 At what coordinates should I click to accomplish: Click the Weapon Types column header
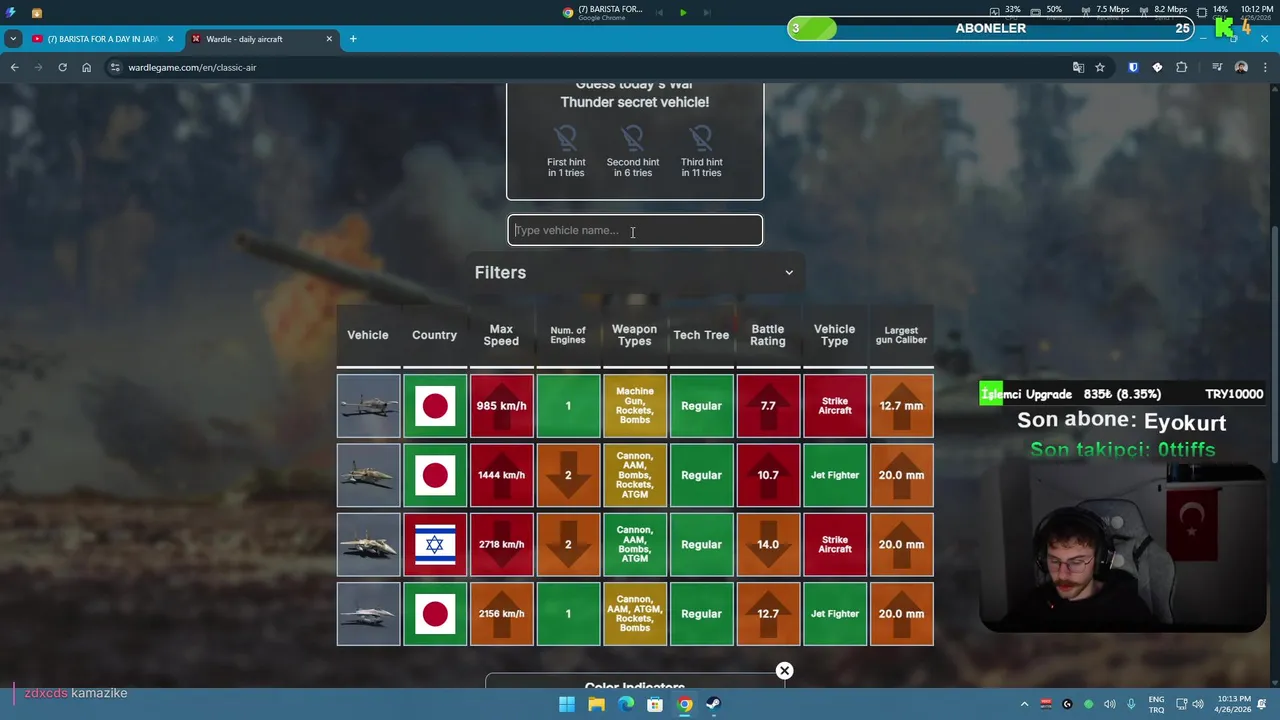tap(635, 335)
